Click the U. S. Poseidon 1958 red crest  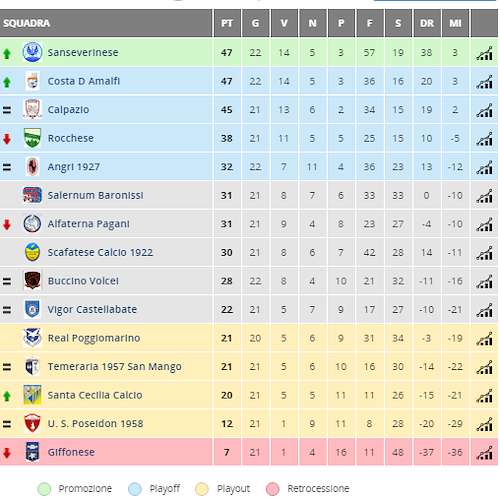[x=32, y=423]
